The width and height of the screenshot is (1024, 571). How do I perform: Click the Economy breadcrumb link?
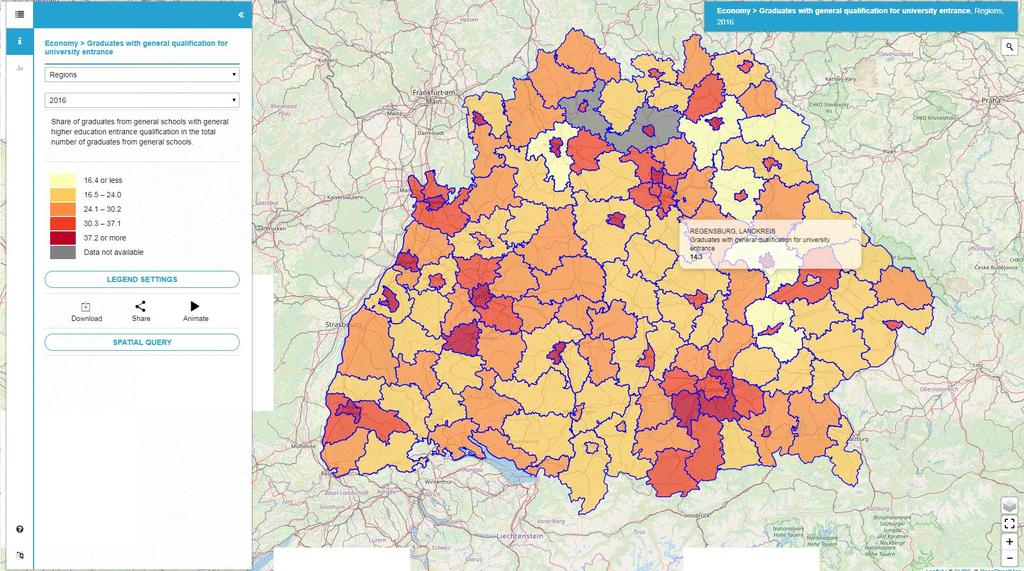click(61, 43)
